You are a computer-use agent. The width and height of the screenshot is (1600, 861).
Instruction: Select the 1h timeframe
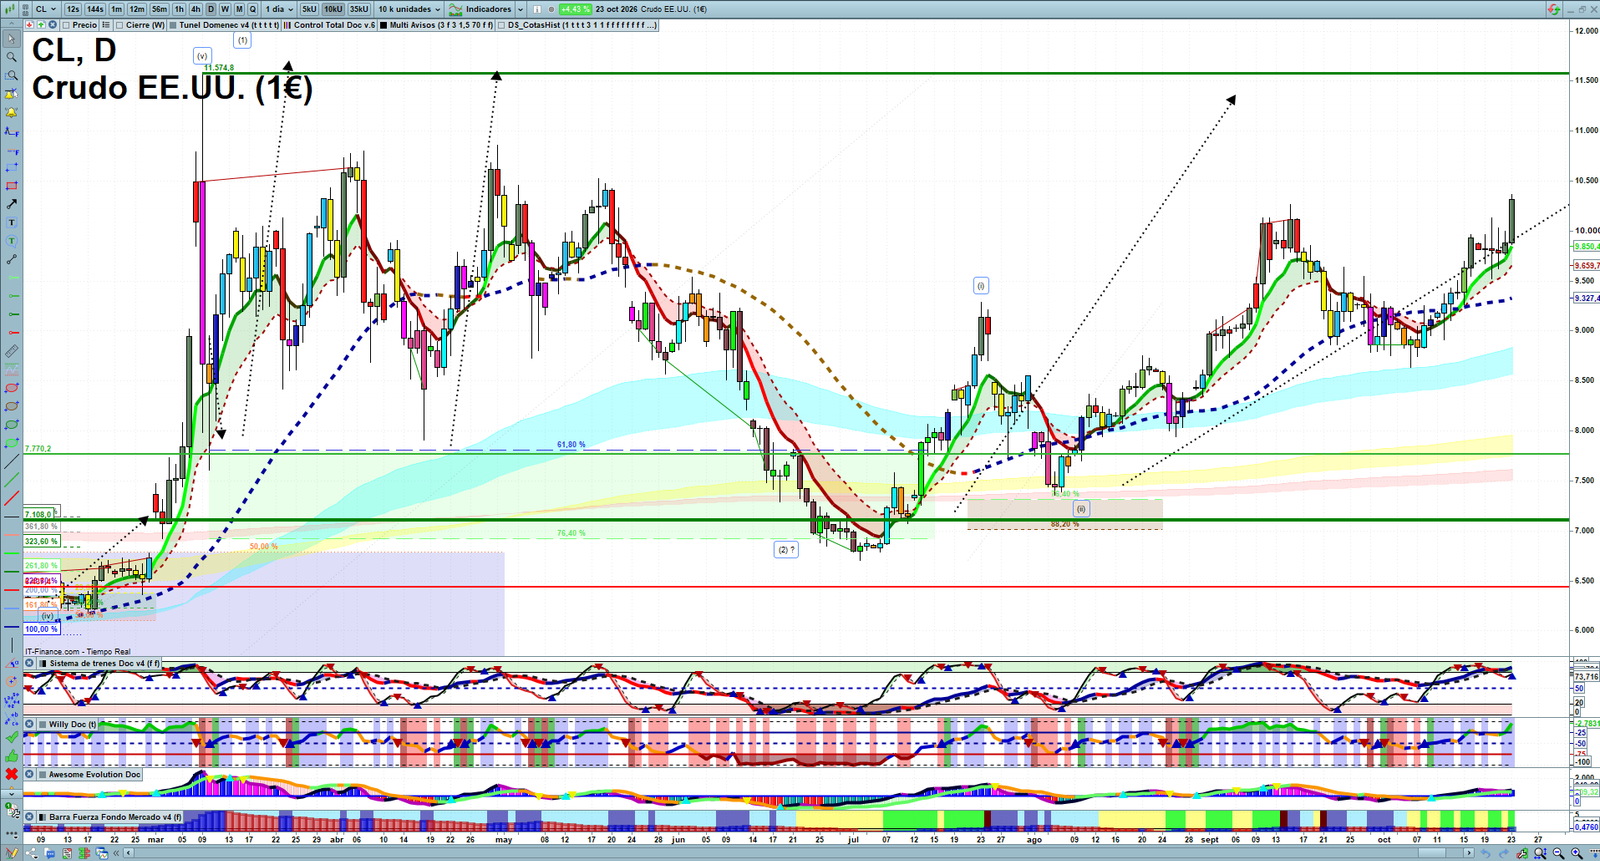coord(179,9)
